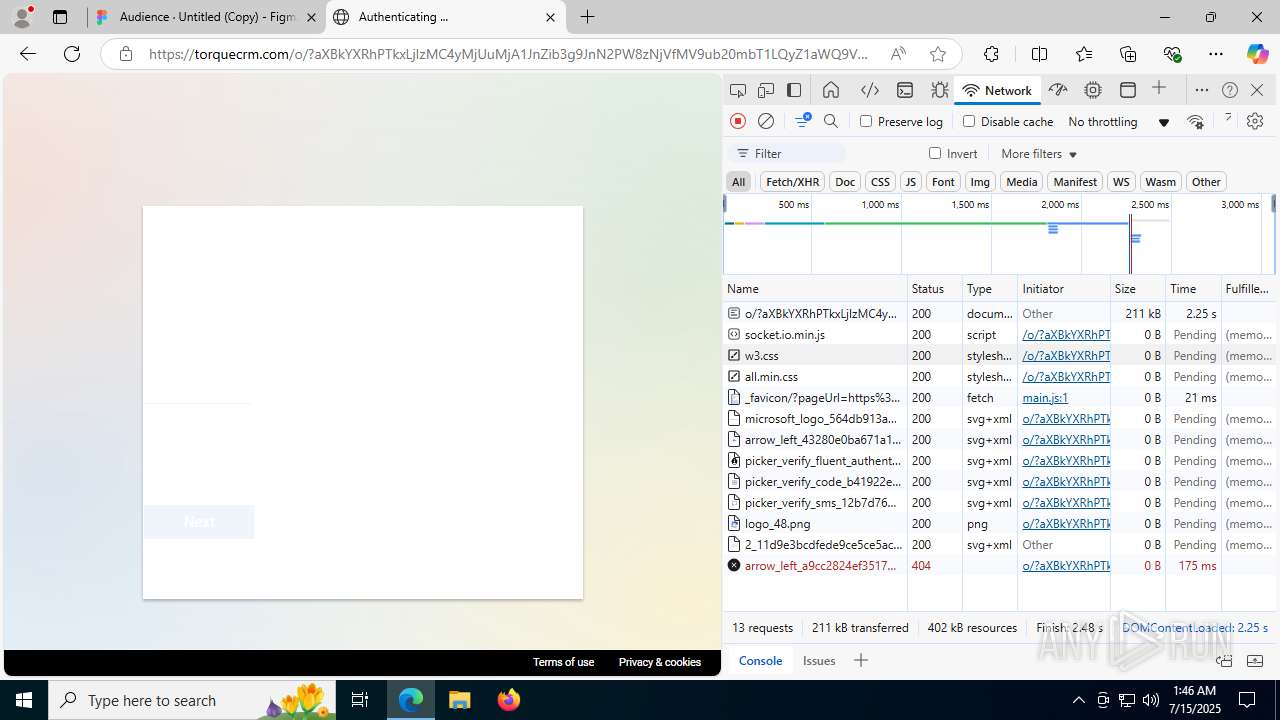Image resolution: width=1280 pixels, height=720 pixels.
Task: Open network search magnifier
Action: coord(831,121)
